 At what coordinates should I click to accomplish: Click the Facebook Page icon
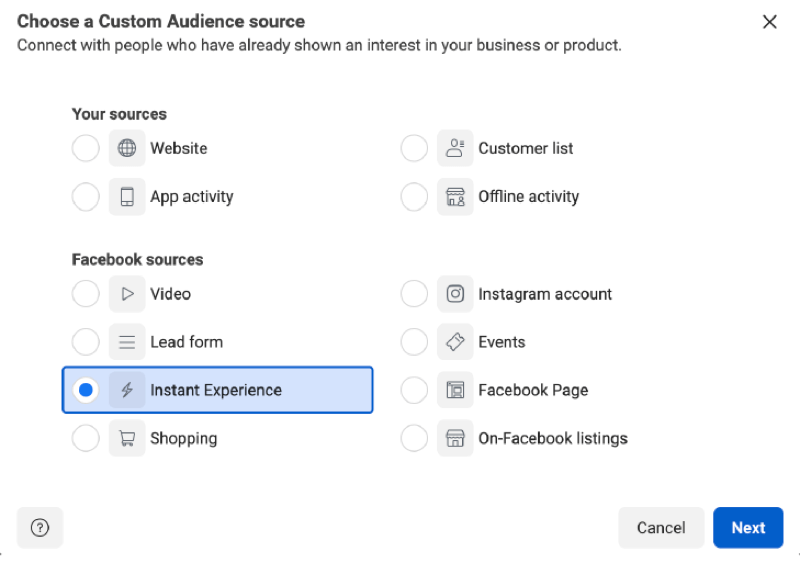455,390
